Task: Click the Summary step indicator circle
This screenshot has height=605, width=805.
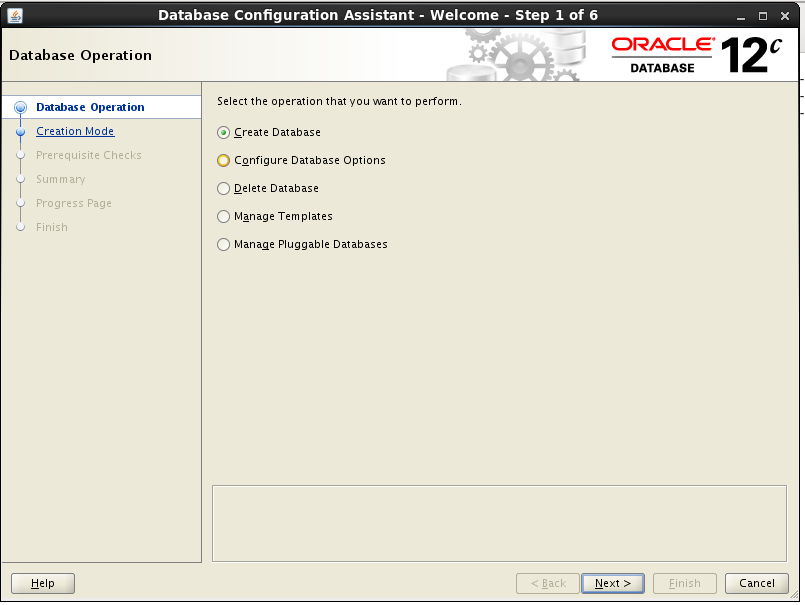Action: click(x=20, y=179)
